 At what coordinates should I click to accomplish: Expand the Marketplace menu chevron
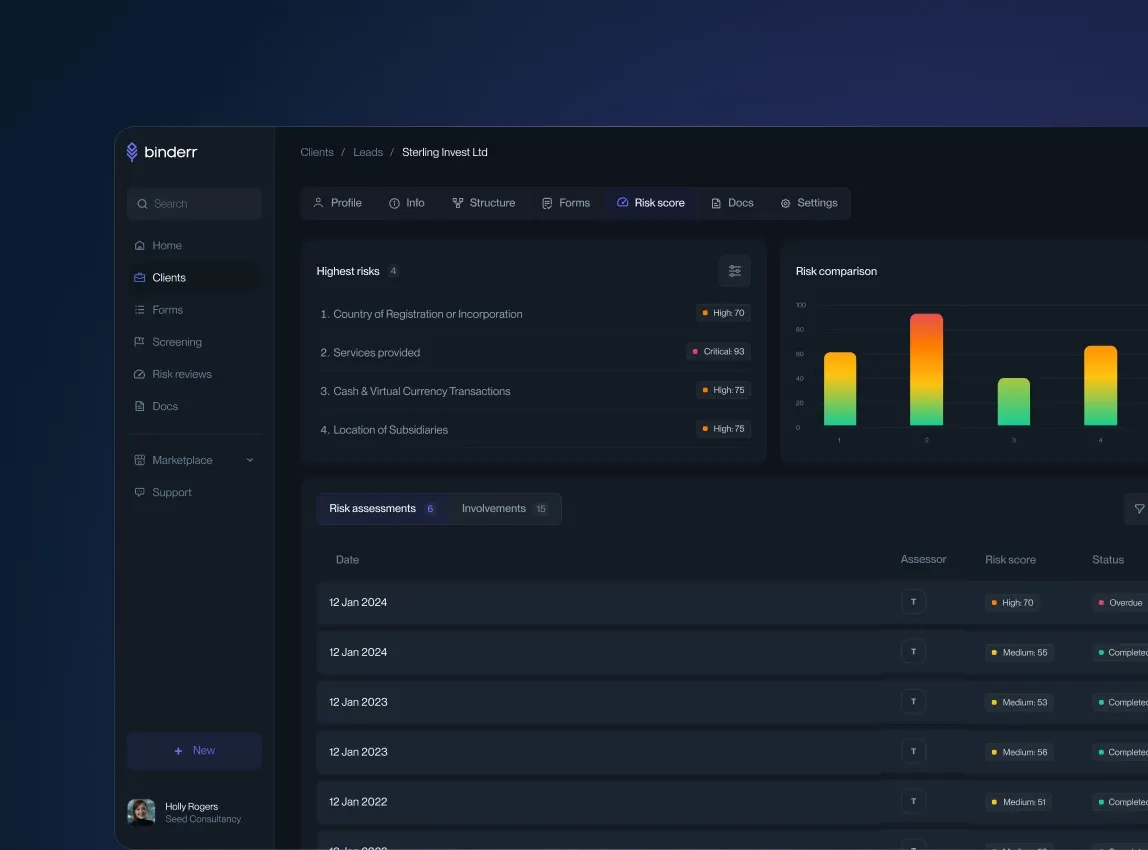[250, 460]
